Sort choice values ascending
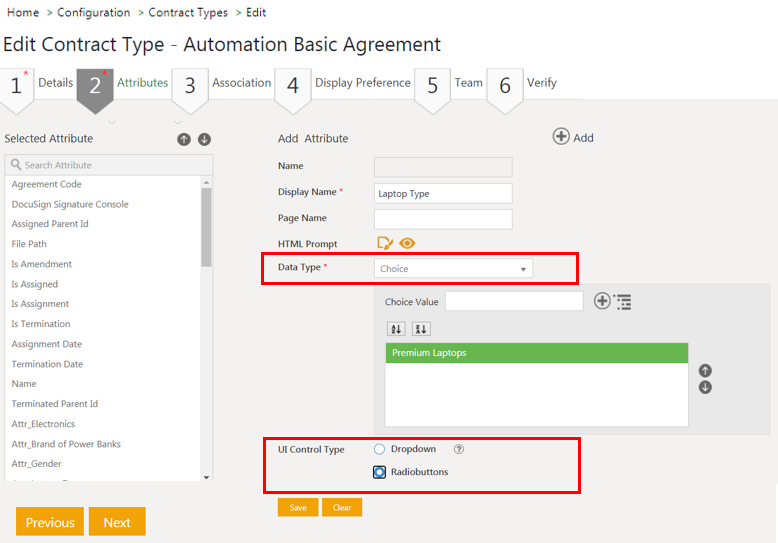The image size is (778, 543). point(396,329)
